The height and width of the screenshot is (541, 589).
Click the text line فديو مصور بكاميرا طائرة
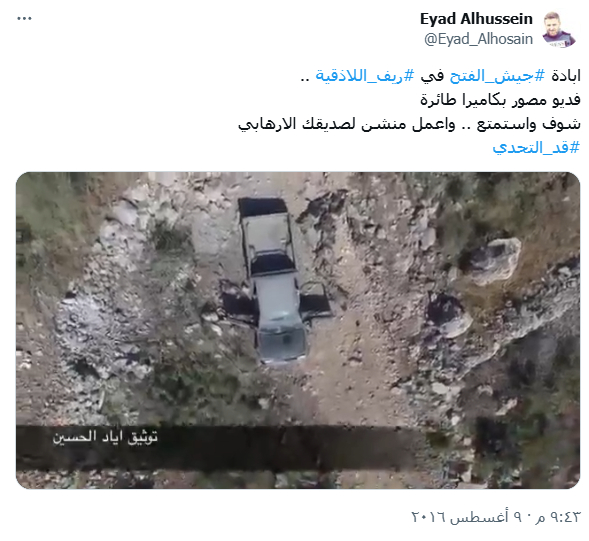(500, 100)
